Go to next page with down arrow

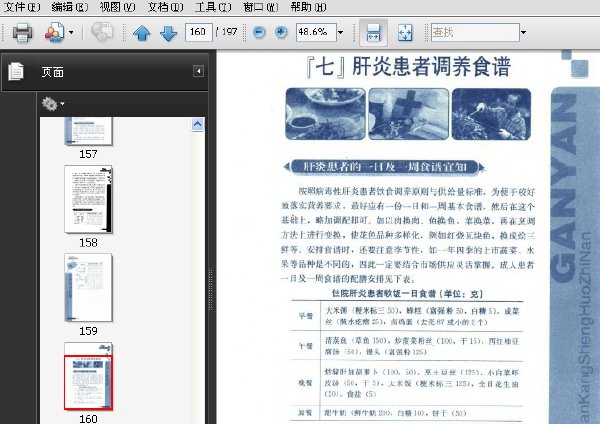pyautogui.click(x=168, y=33)
